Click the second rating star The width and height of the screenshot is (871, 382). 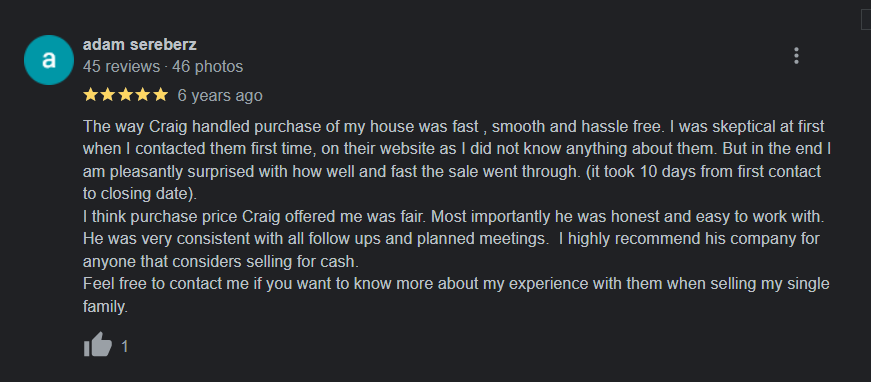point(108,95)
